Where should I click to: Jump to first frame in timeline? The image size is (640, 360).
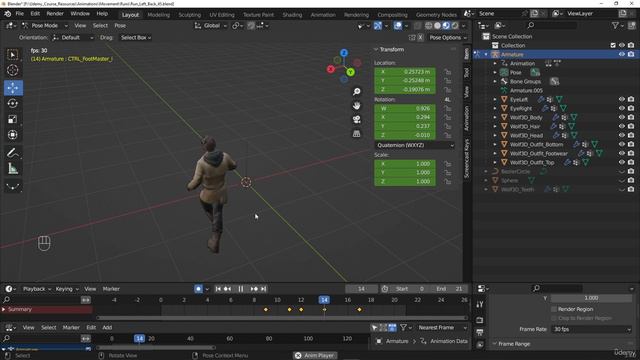(x=218, y=289)
